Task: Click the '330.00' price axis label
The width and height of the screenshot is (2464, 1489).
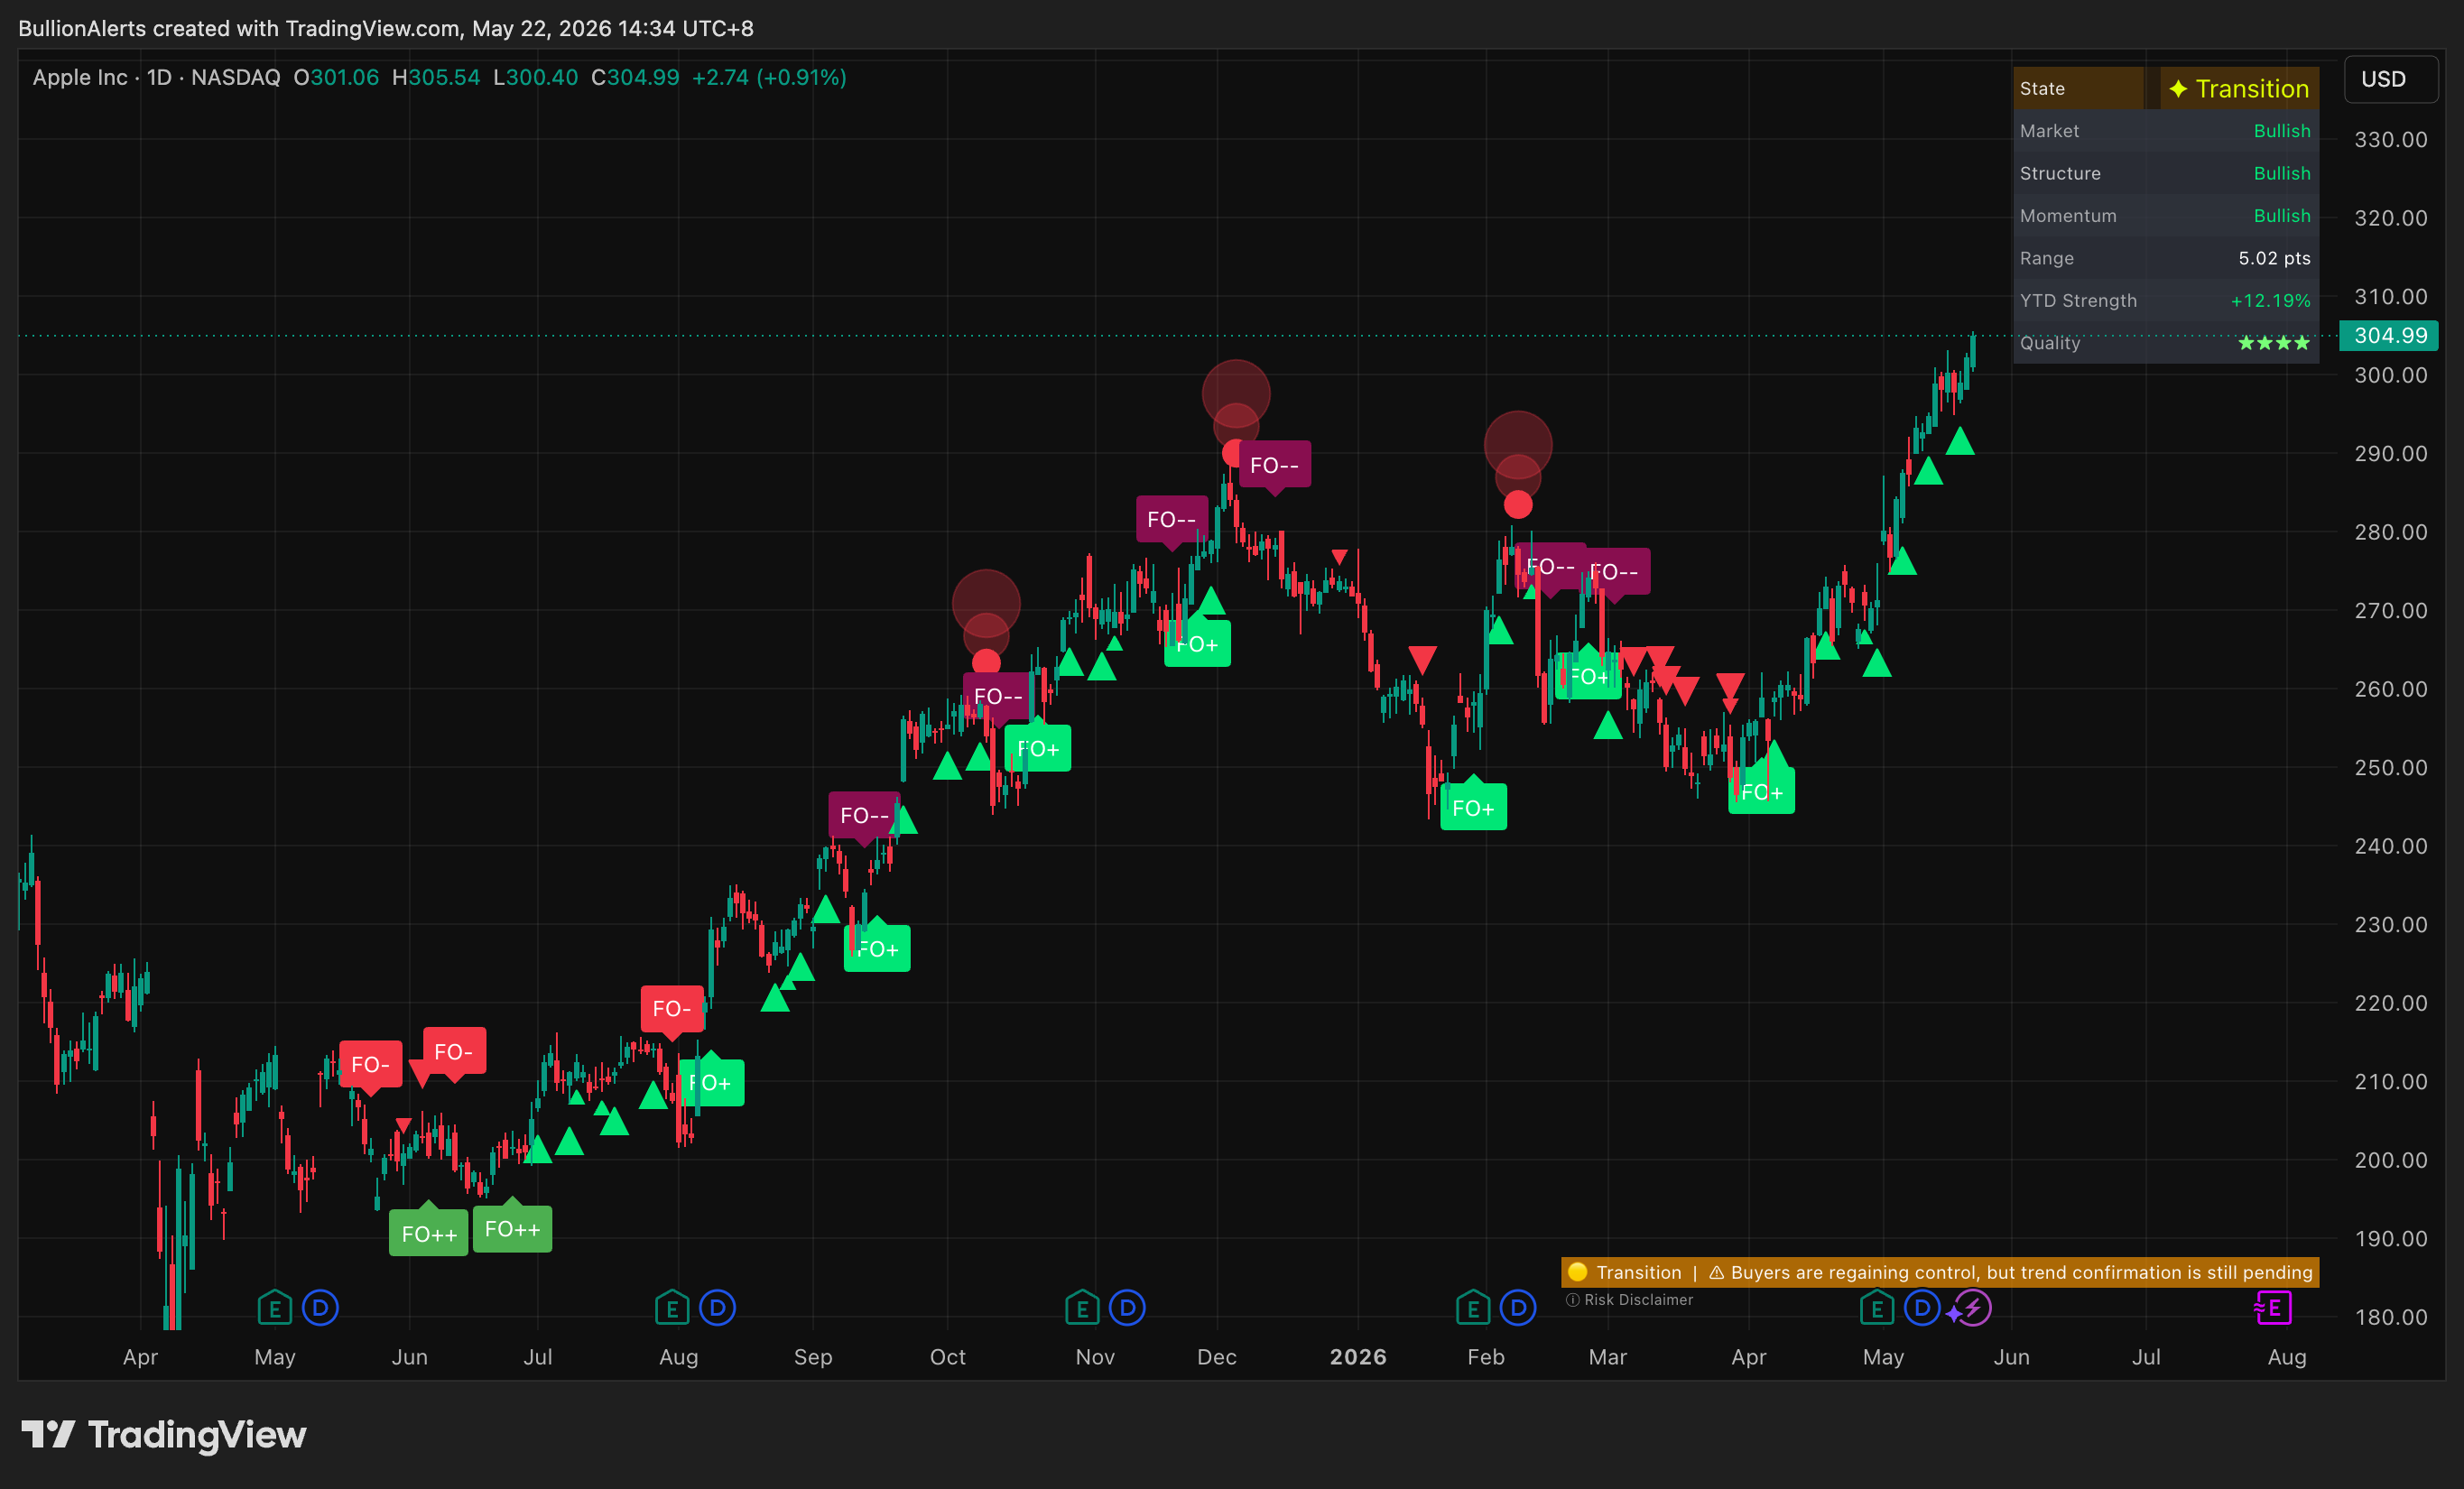Action: 2390,140
